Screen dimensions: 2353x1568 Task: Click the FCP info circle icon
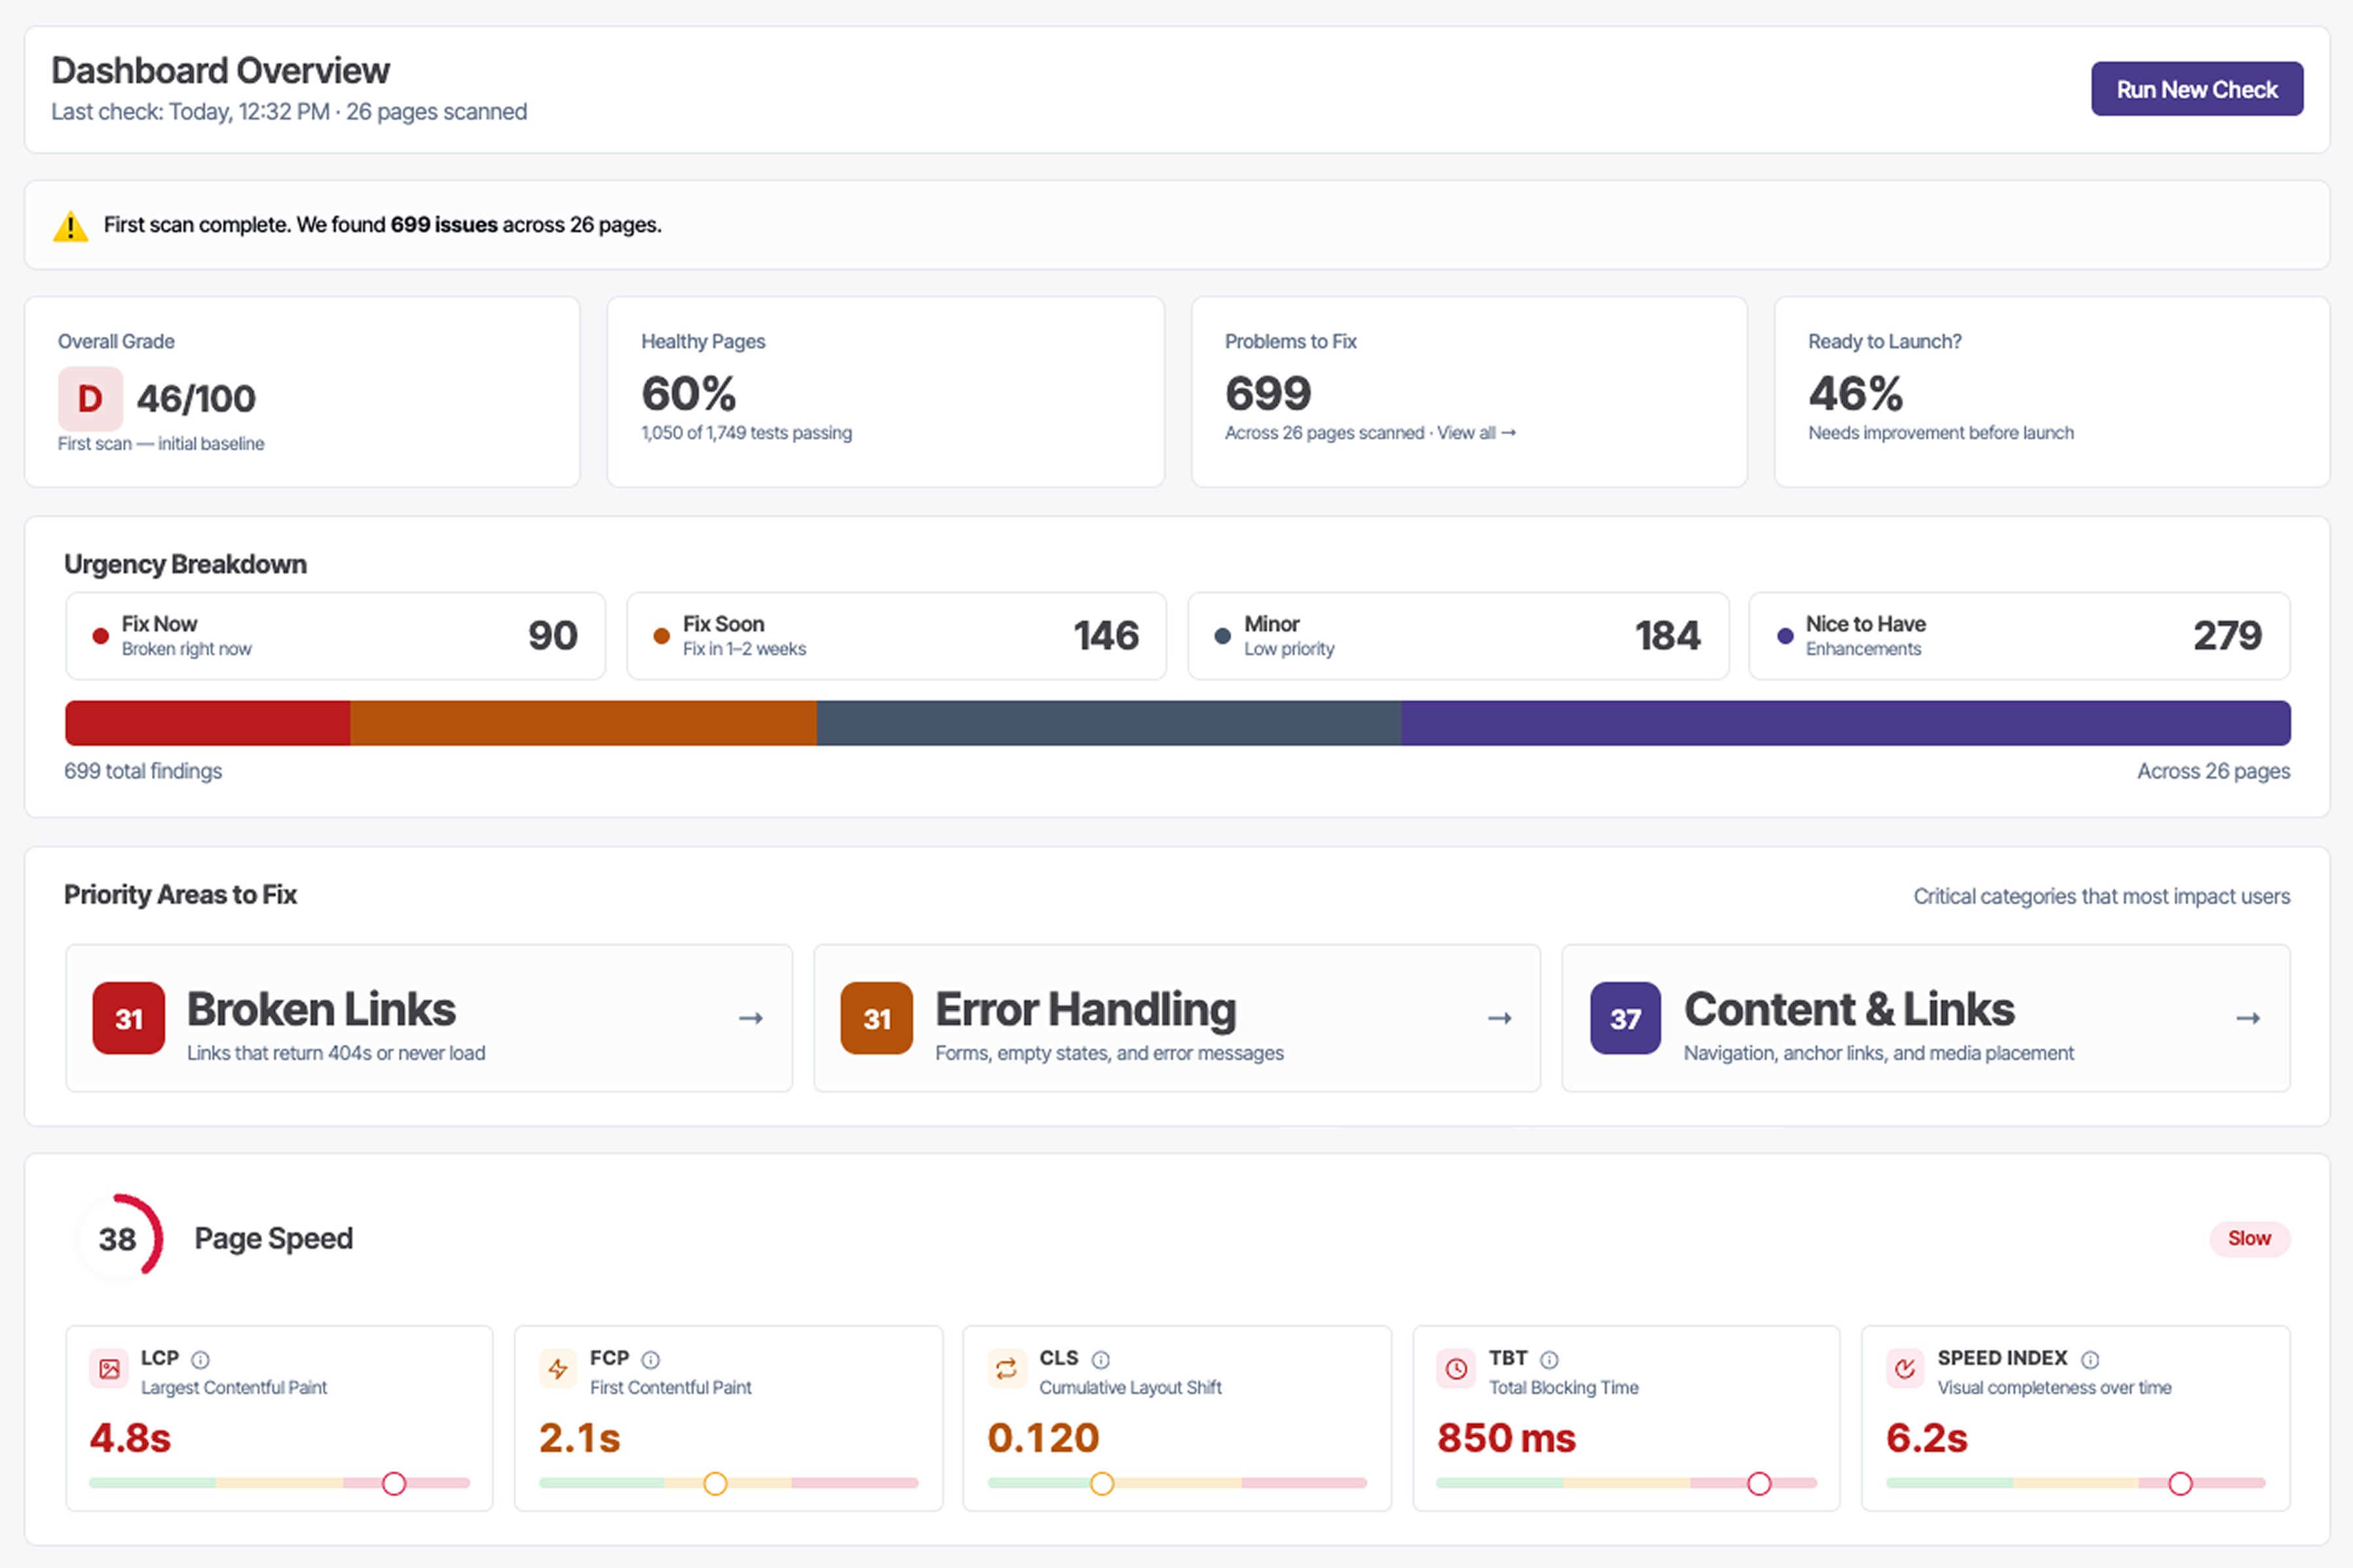pos(651,1359)
